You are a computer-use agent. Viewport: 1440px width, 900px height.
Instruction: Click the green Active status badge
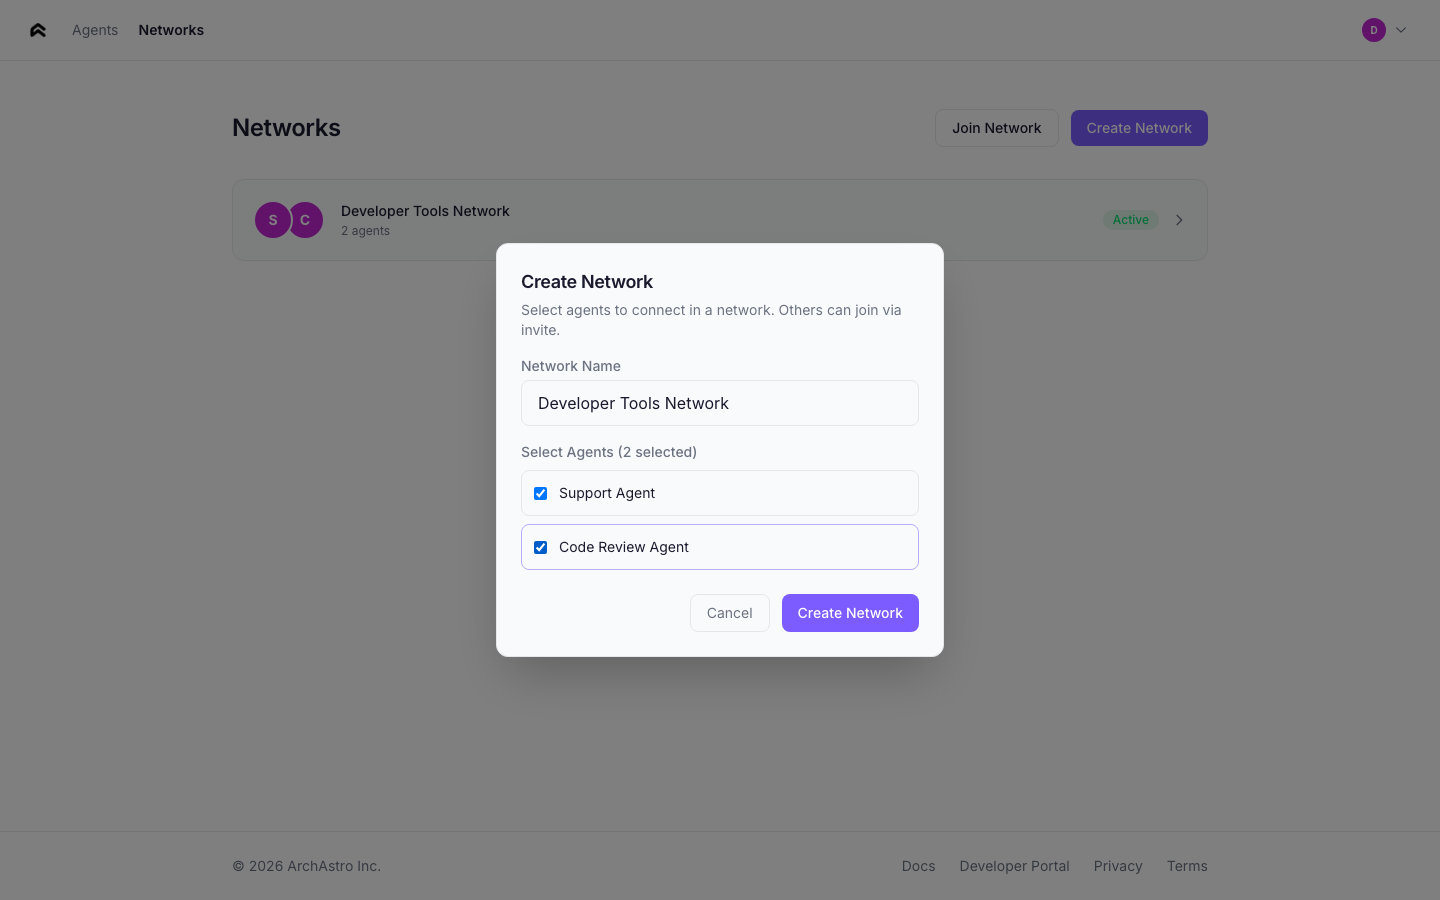coord(1130,220)
